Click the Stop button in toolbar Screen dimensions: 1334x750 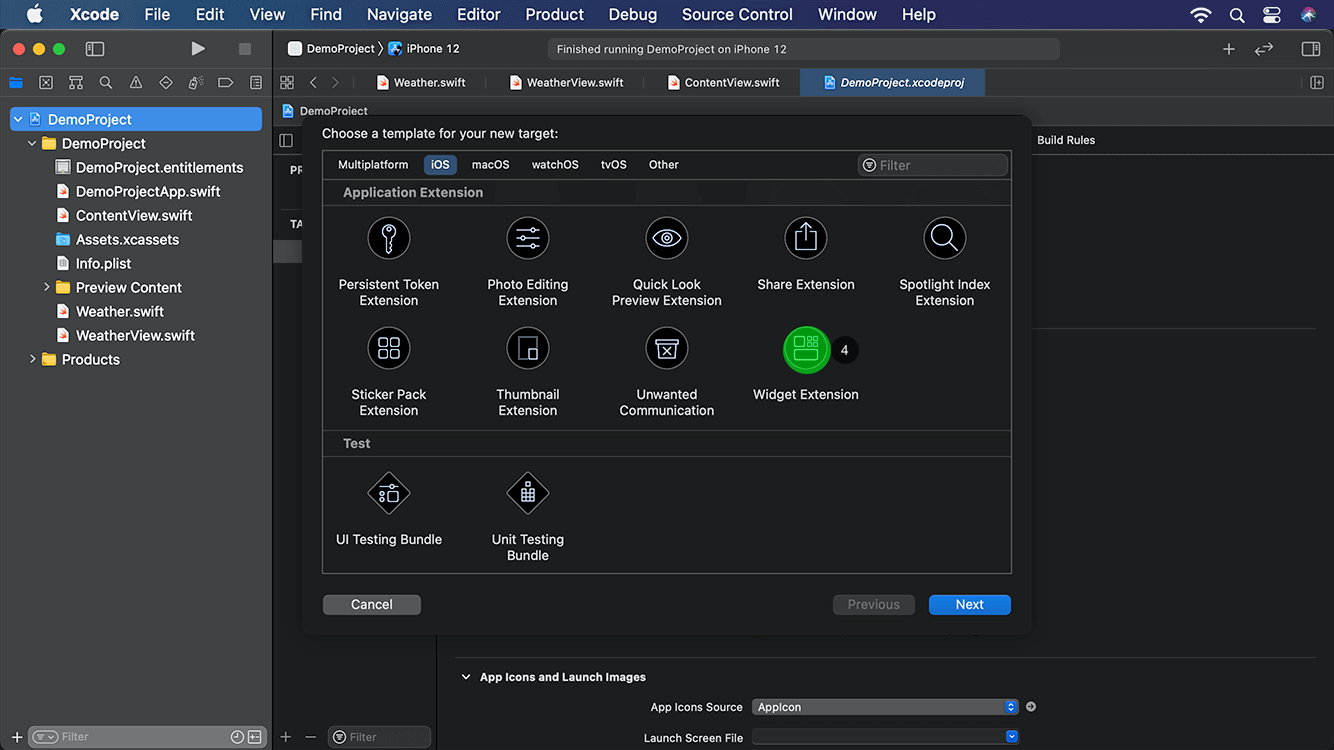point(245,49)
